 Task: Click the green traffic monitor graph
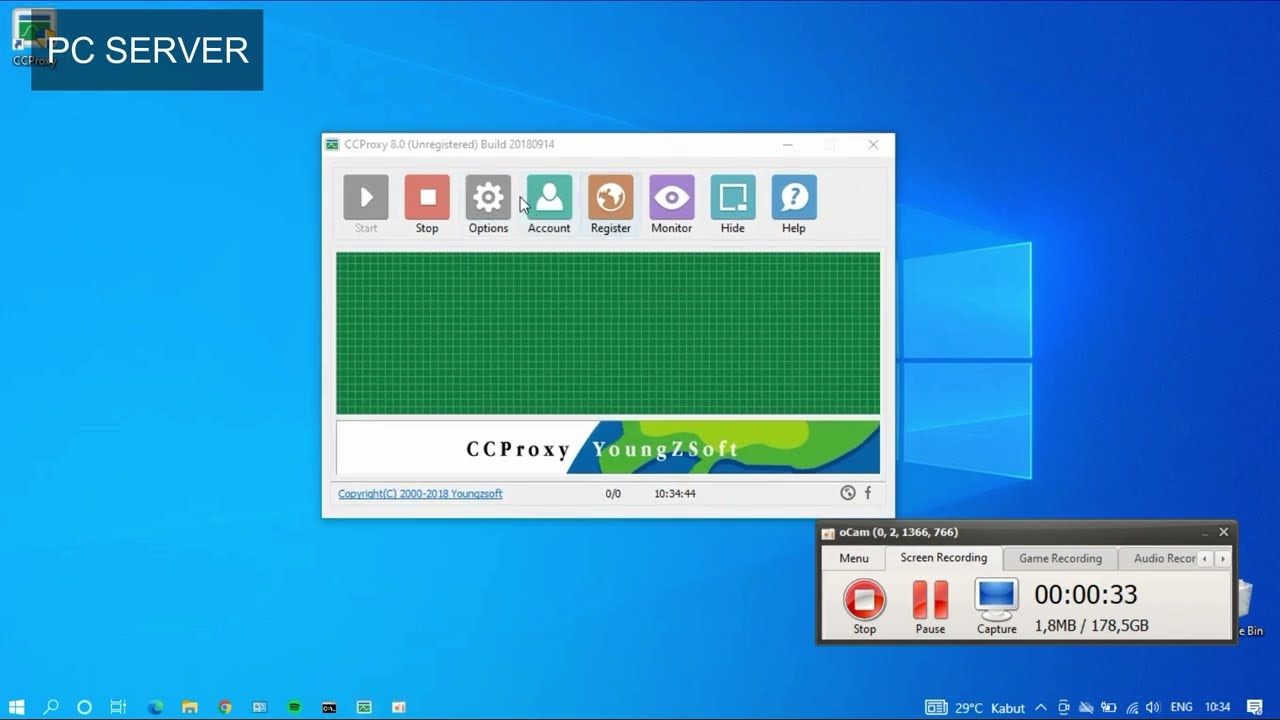coord(608,333)
